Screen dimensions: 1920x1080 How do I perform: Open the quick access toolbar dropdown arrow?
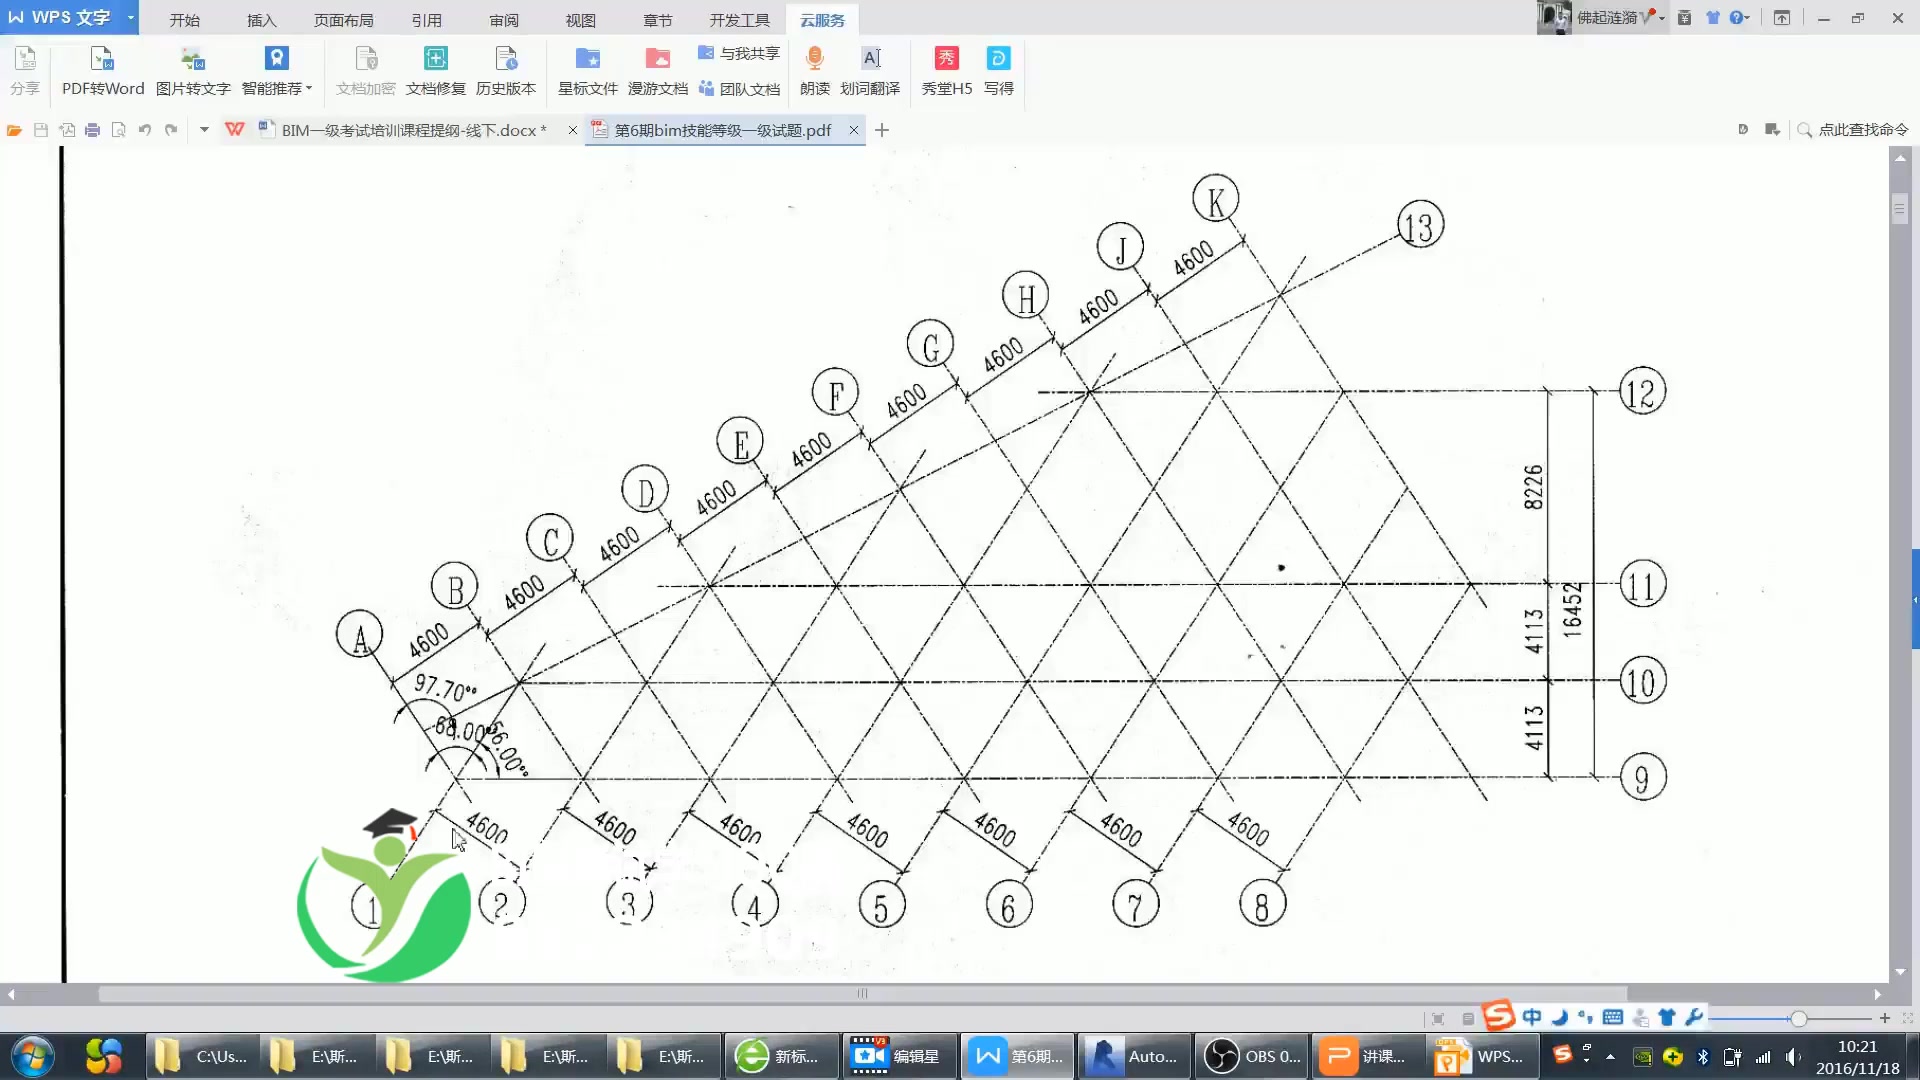[x=203, y=130]
